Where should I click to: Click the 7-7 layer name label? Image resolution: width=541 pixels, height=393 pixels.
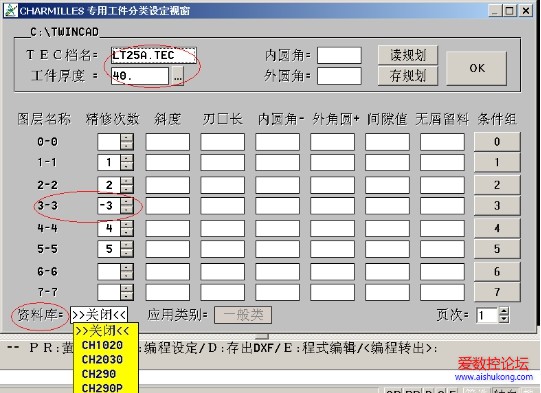(x=47, y=292)
